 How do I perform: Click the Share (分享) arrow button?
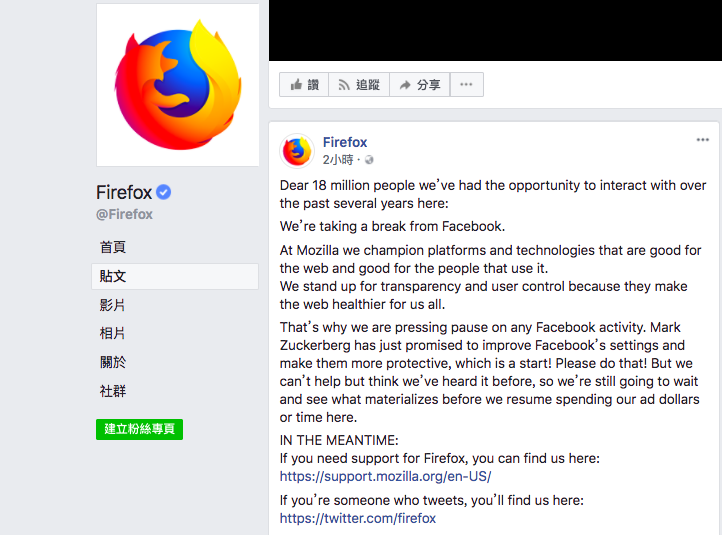(x=419, y=85)
